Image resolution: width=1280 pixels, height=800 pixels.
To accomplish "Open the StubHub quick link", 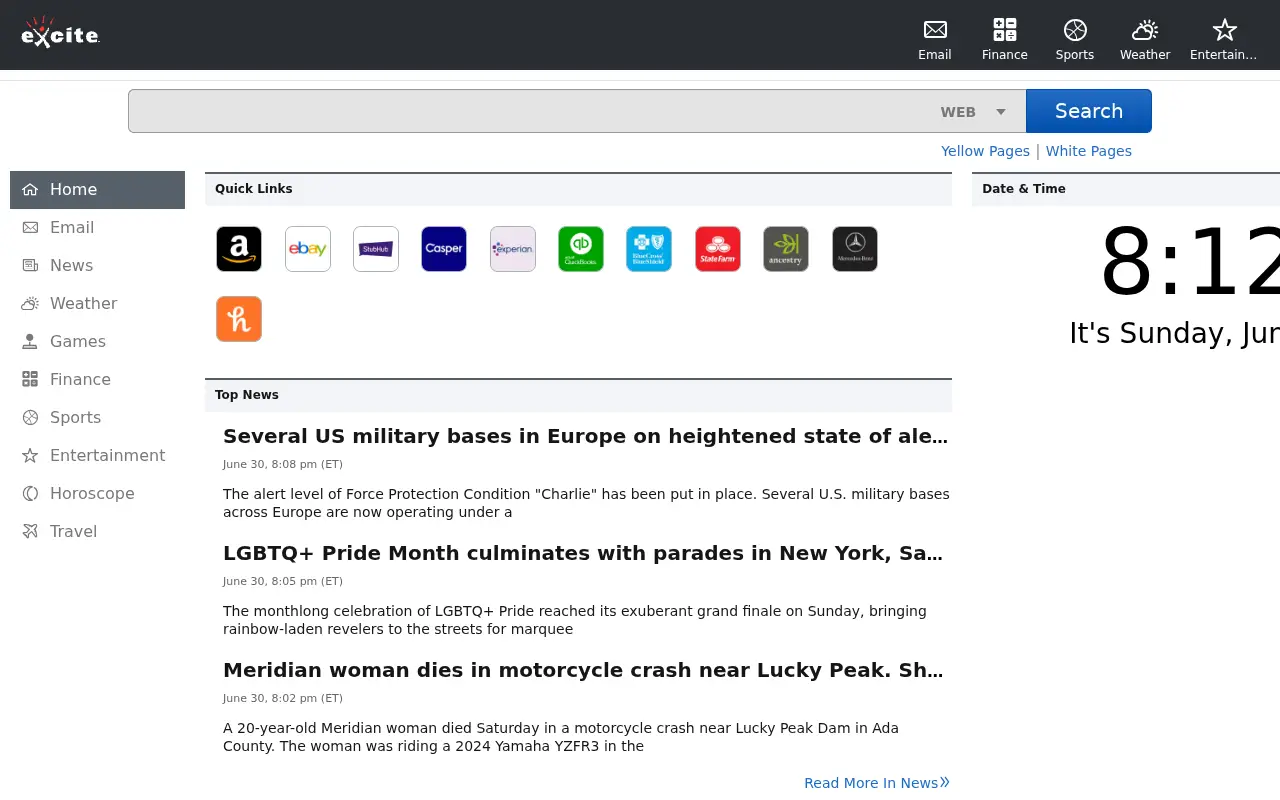I will point(376,249).
